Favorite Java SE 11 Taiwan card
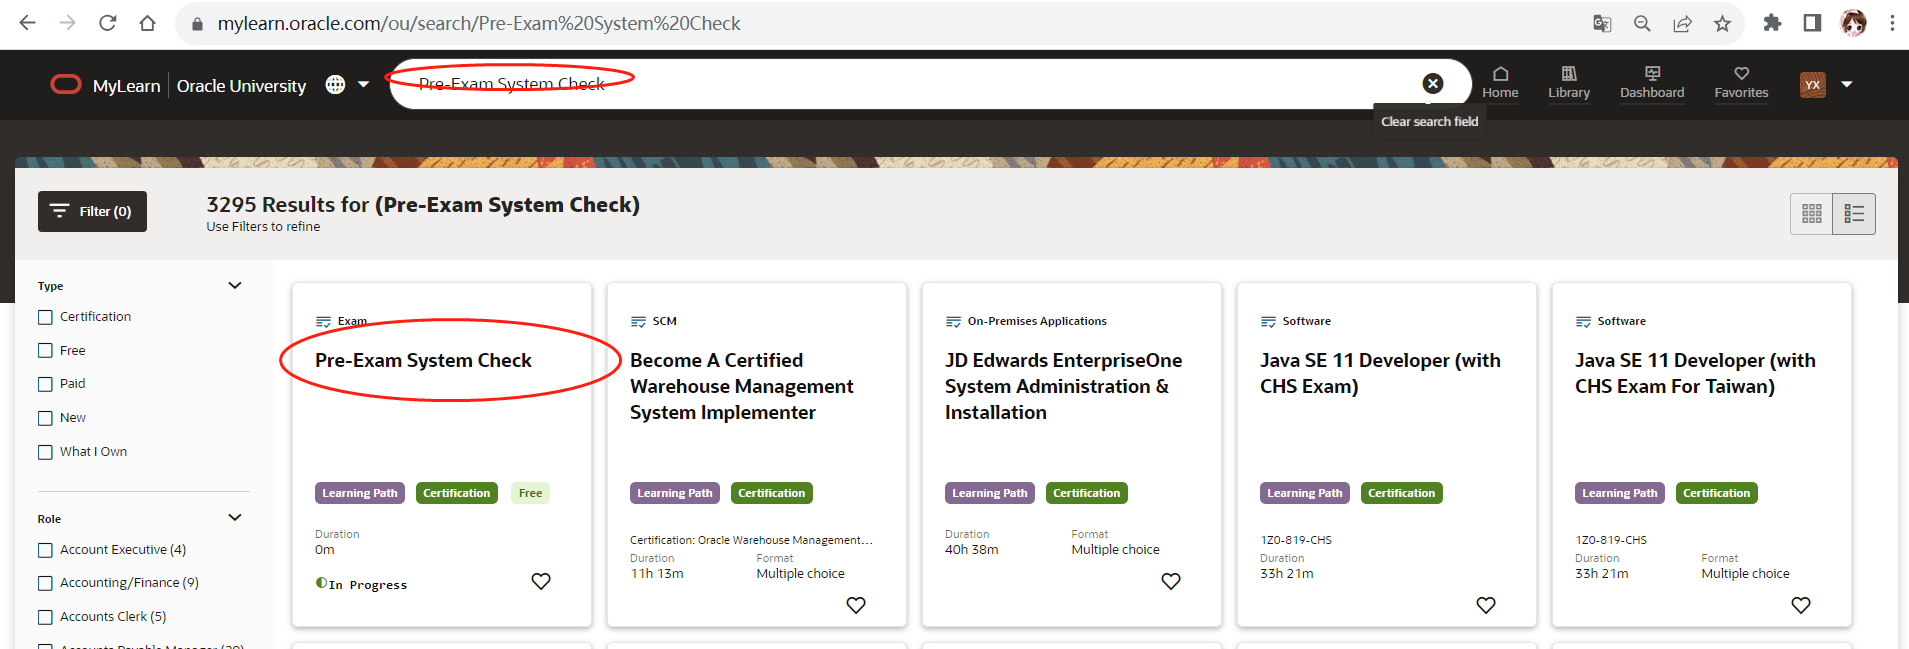 point(1801,605)
